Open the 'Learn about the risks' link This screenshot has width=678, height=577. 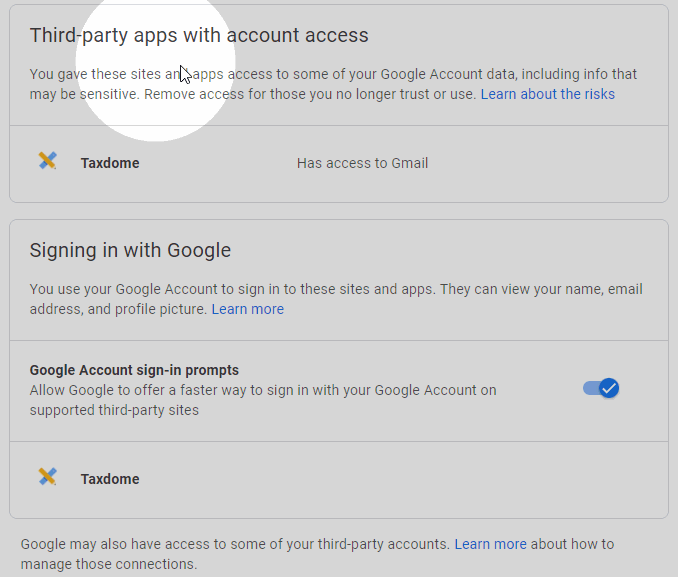tap(547, 94)
